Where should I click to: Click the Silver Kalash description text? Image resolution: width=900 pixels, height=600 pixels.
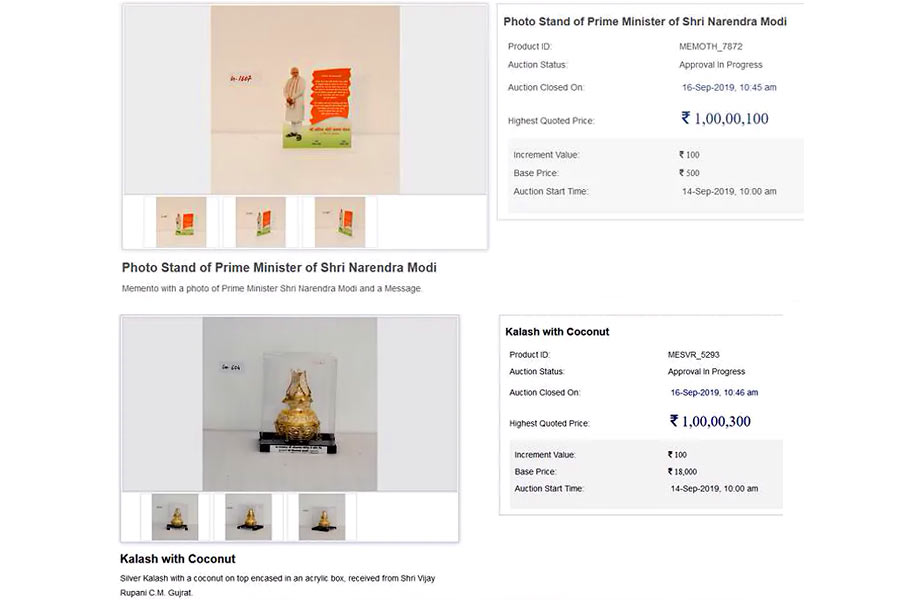(278, 585)
